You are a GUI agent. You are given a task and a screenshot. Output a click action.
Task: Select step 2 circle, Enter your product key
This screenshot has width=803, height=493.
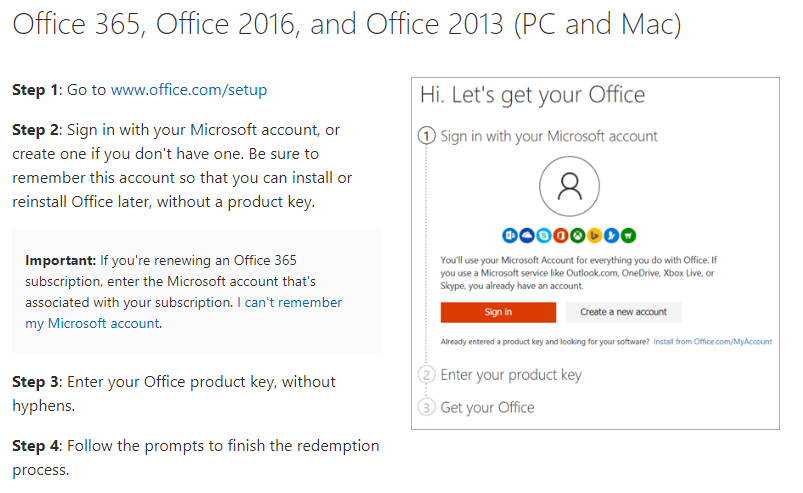click(x=428, y=375)
